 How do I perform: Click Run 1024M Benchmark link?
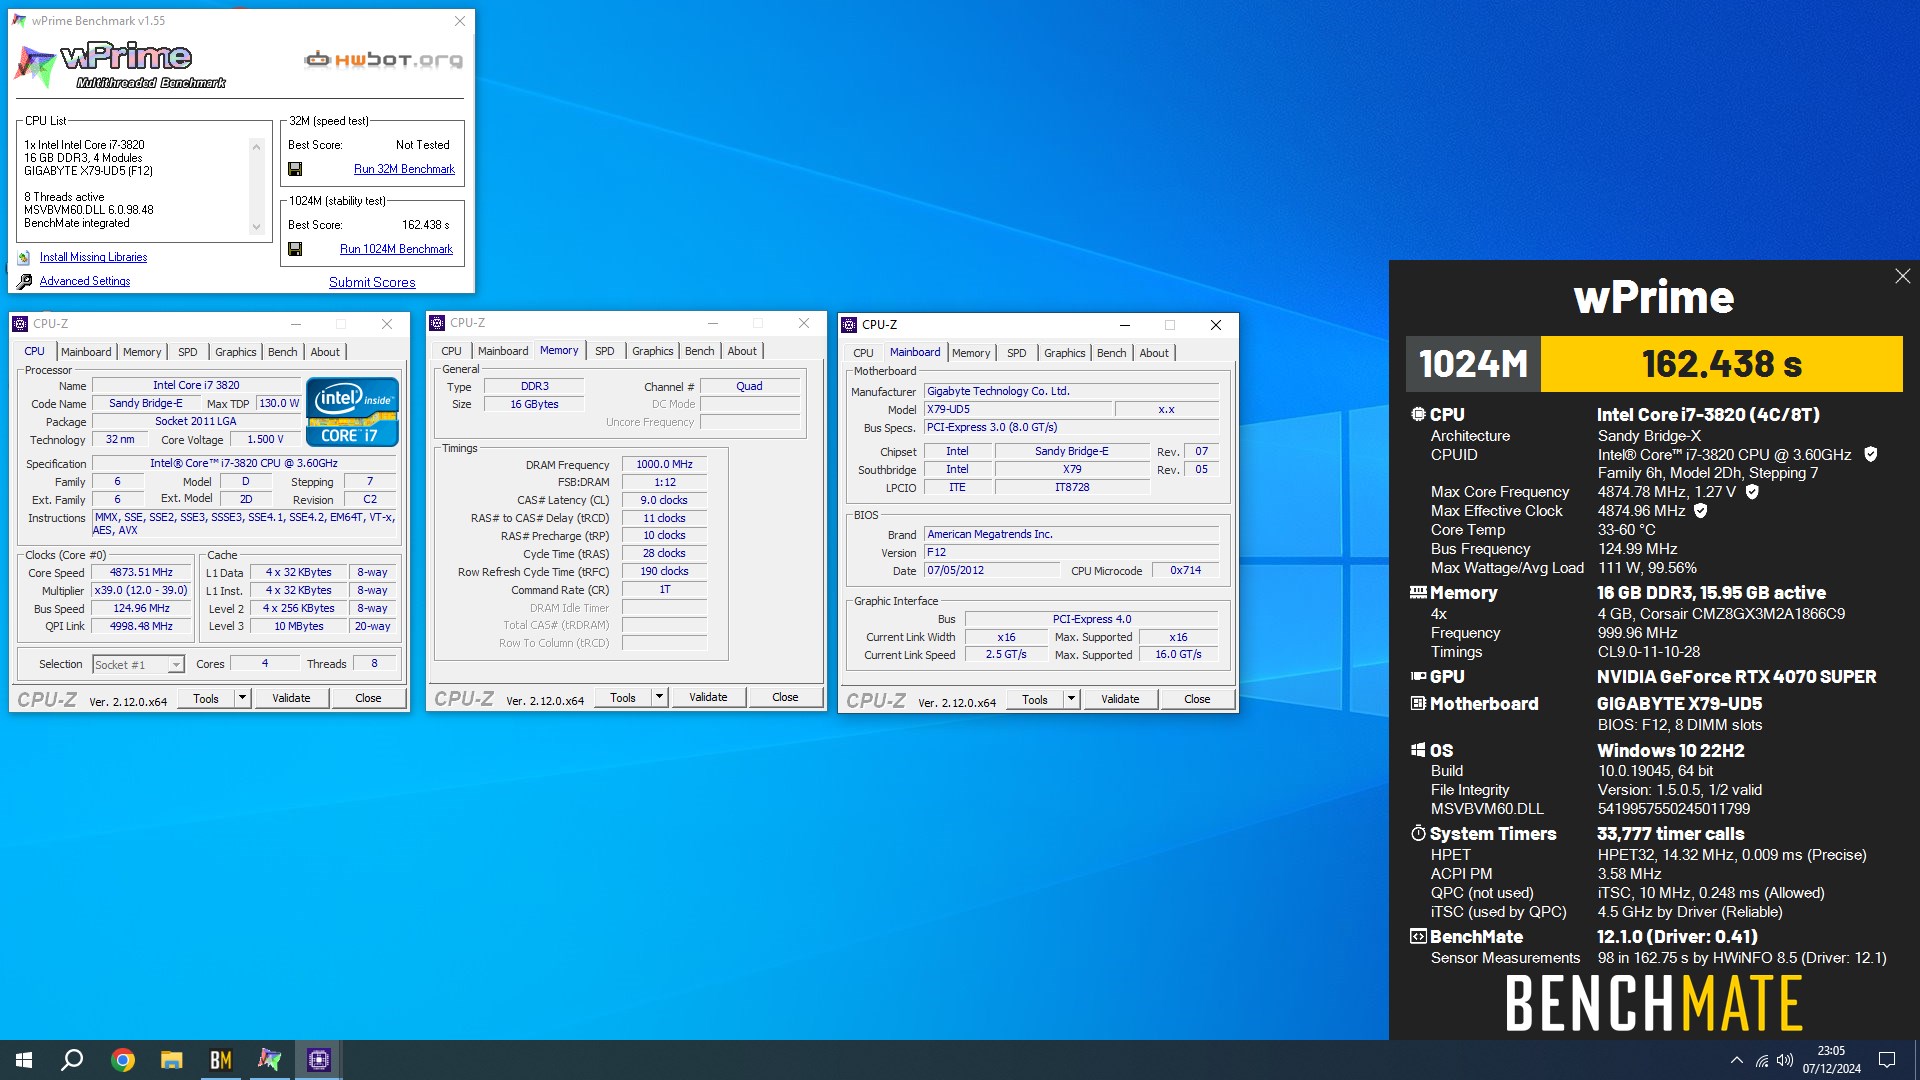(x=396, y=249)
